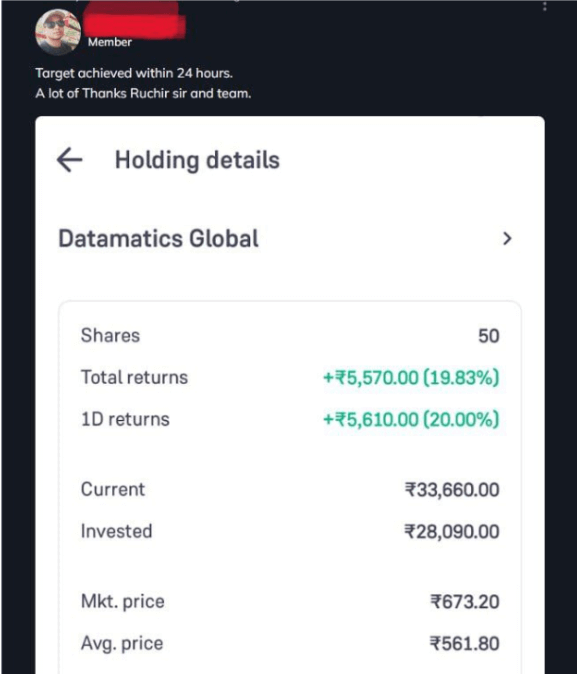
Task: Go back using the arrow beside Holding details
Action: tap(69, 160)
